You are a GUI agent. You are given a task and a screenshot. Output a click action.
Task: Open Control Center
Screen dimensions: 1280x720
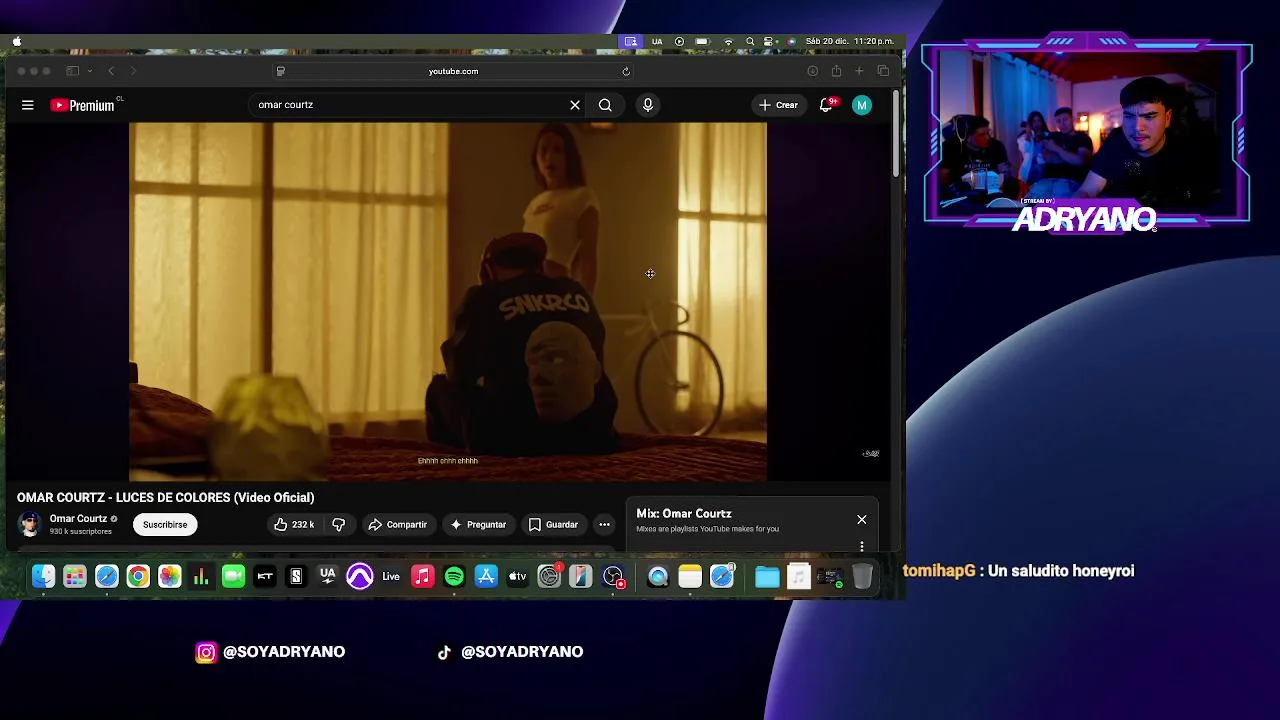769,42
